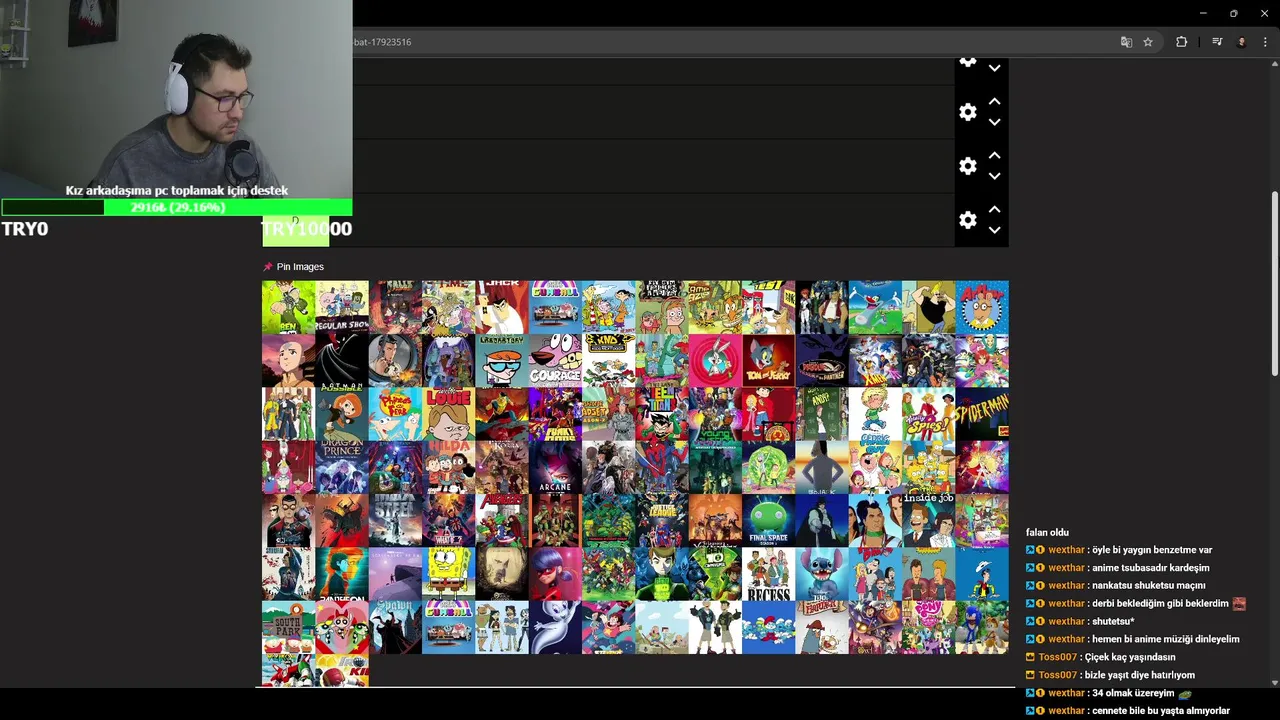The height and width of the screenshot is (720, 1280).
Task: Open Google Translate icon in the address bar
Action: (1126, 42)
